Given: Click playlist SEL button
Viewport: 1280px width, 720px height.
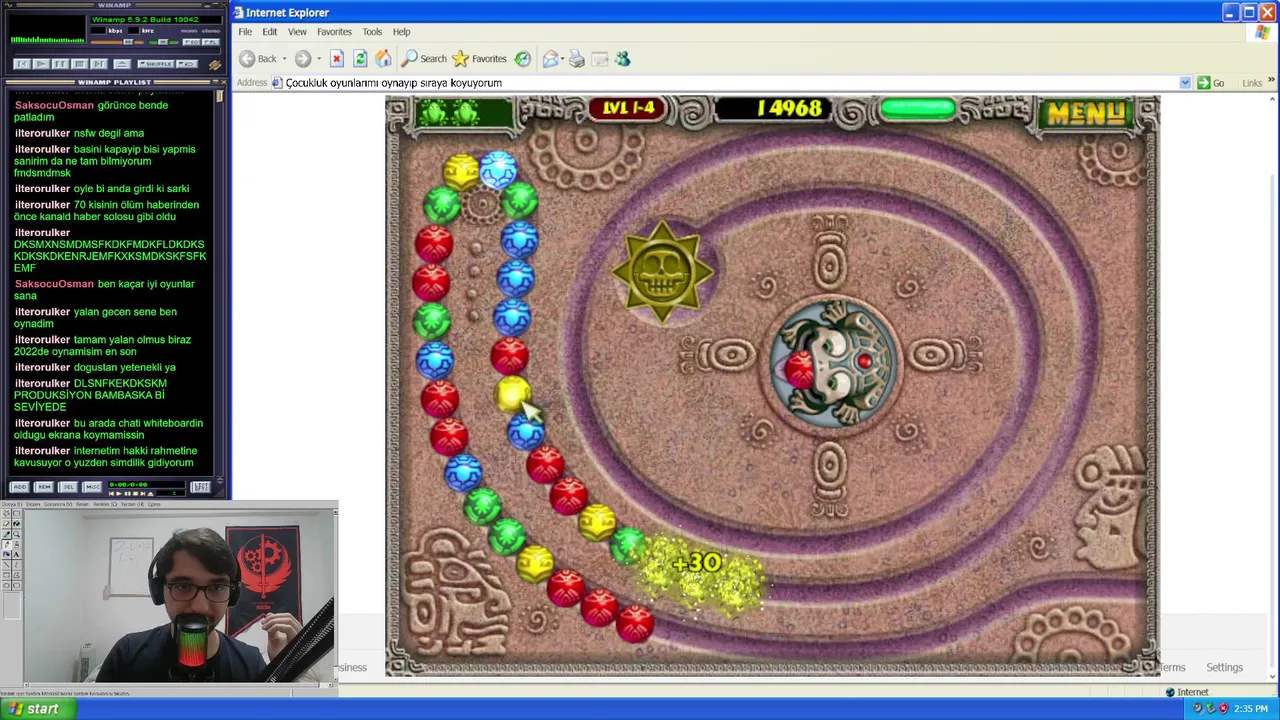Looking at the screenshot, I should [x=68, y=487].
